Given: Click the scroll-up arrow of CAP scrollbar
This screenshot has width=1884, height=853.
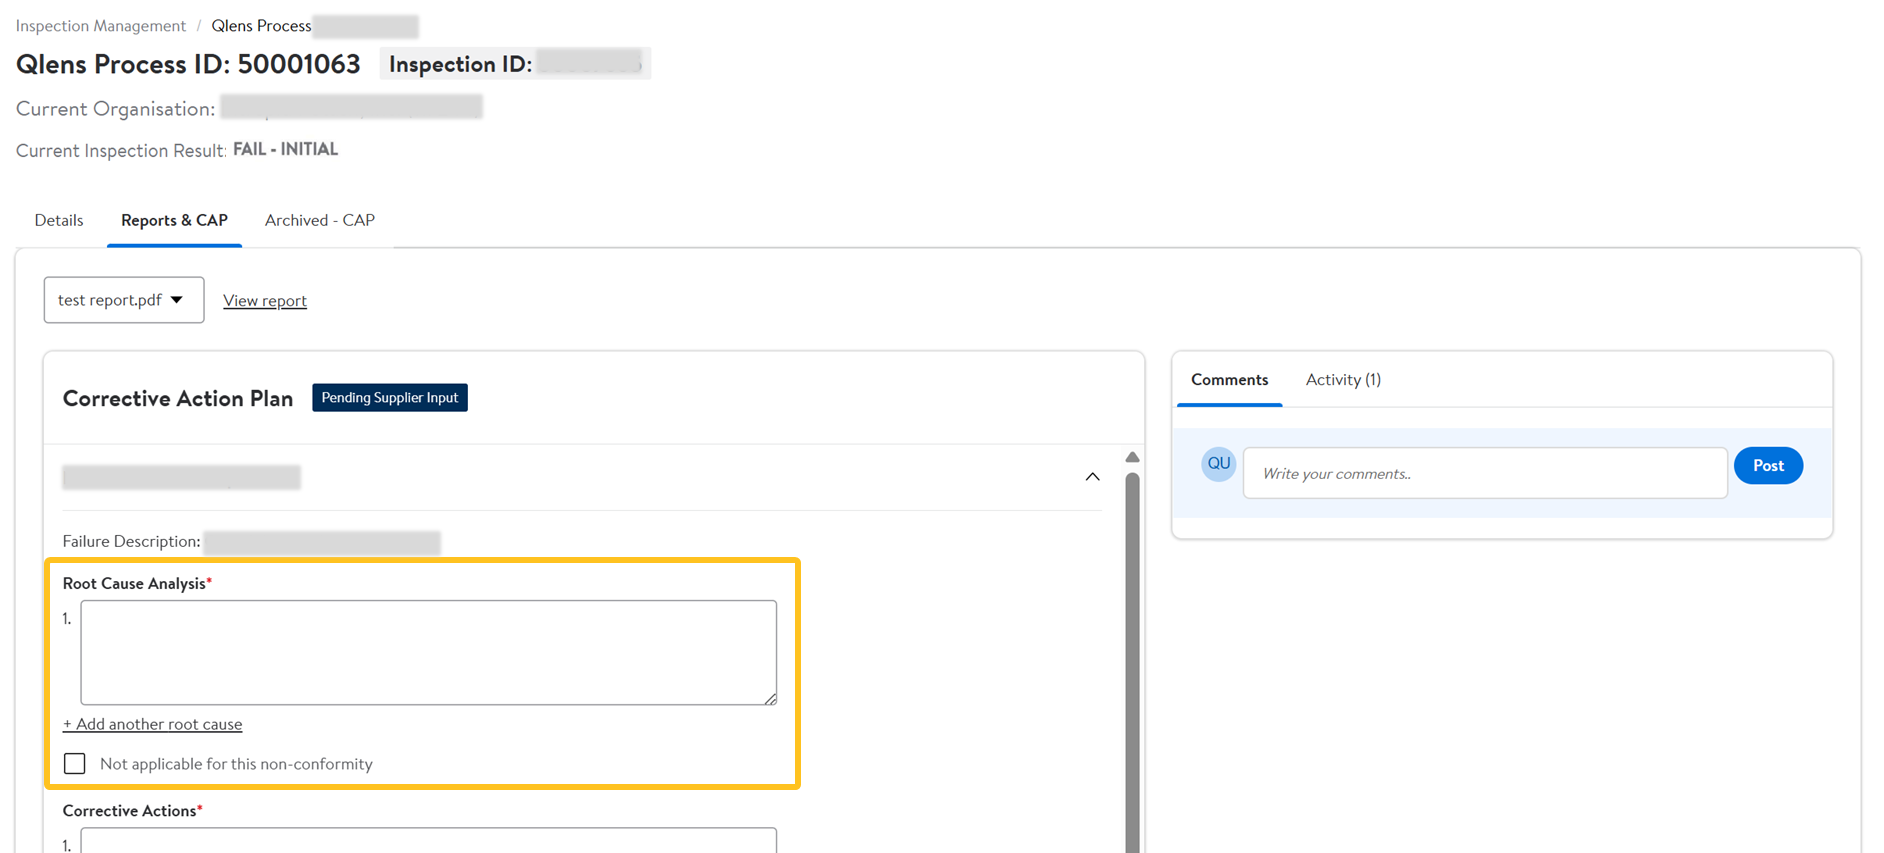Looking at the screenshot, I should click(x=1132, y=457).
